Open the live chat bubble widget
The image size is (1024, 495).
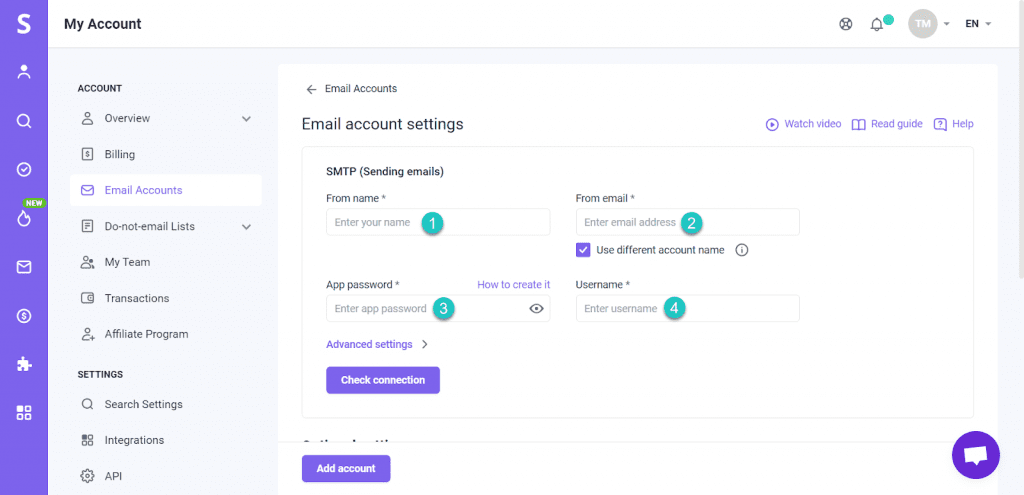click(975, 455)
